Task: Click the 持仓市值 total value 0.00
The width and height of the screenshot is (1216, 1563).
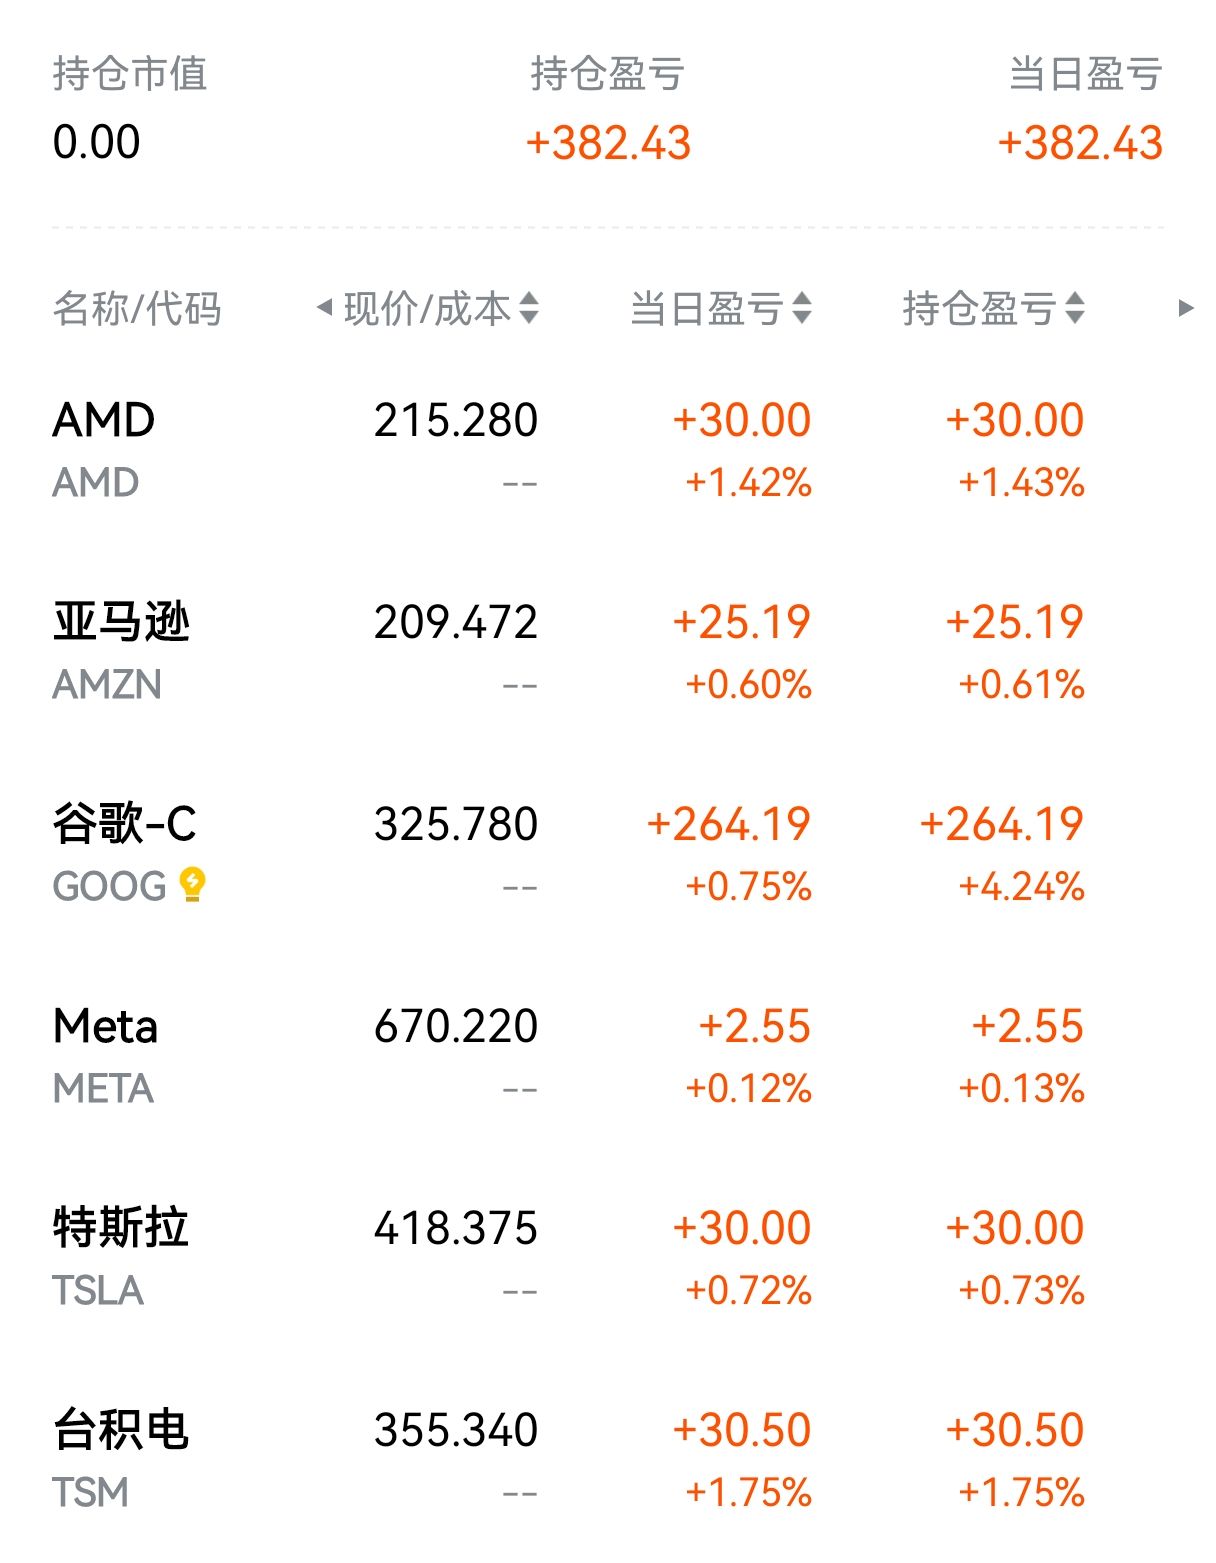Action: tap(96, 142)
